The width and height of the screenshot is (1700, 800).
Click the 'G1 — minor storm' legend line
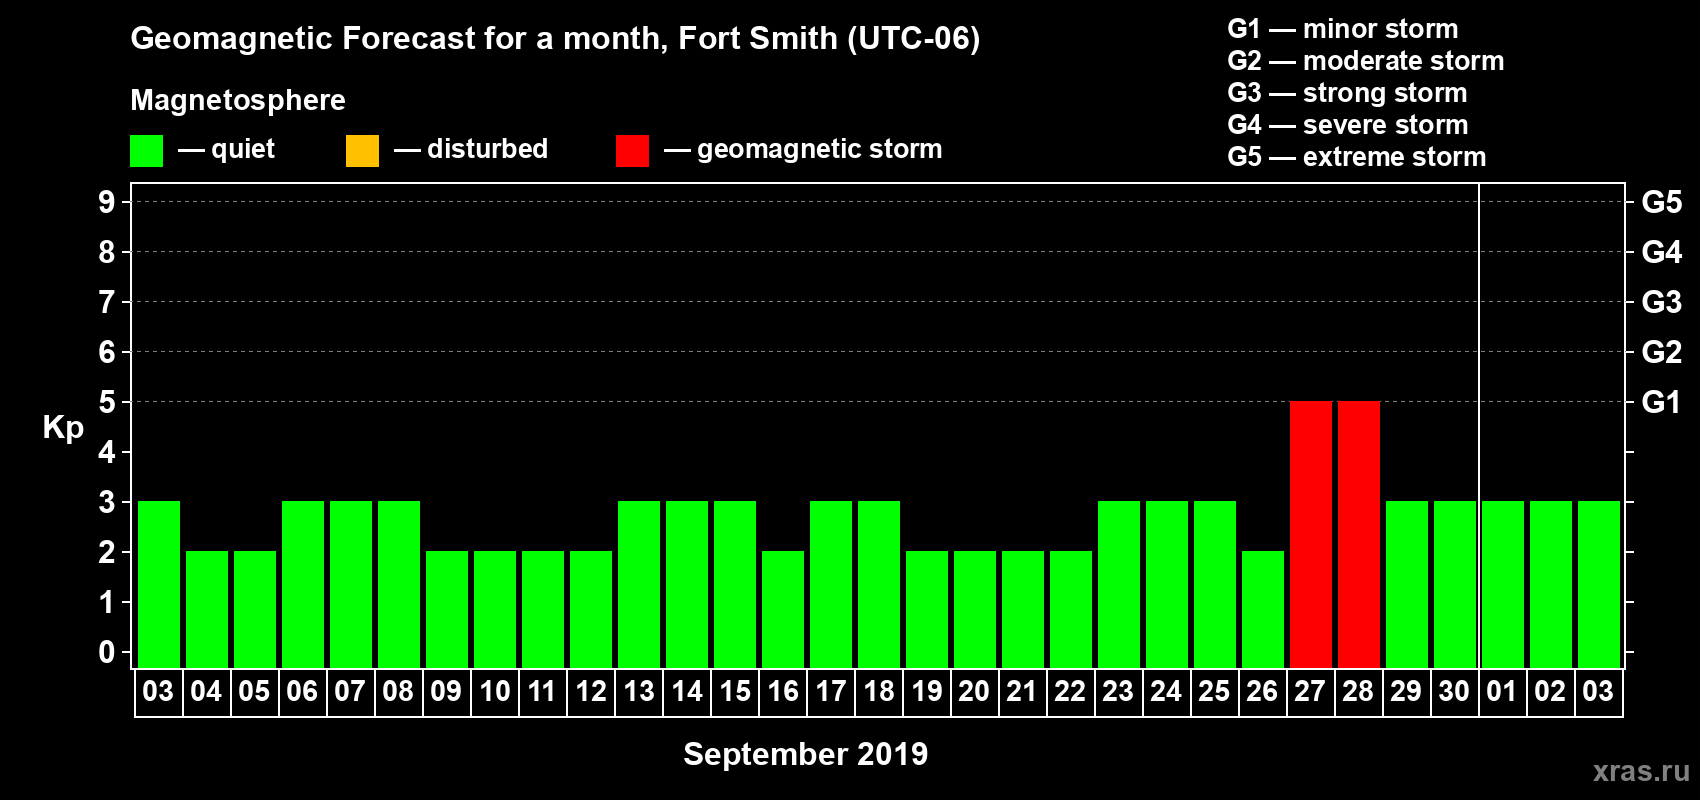[x=1343, y=29]
